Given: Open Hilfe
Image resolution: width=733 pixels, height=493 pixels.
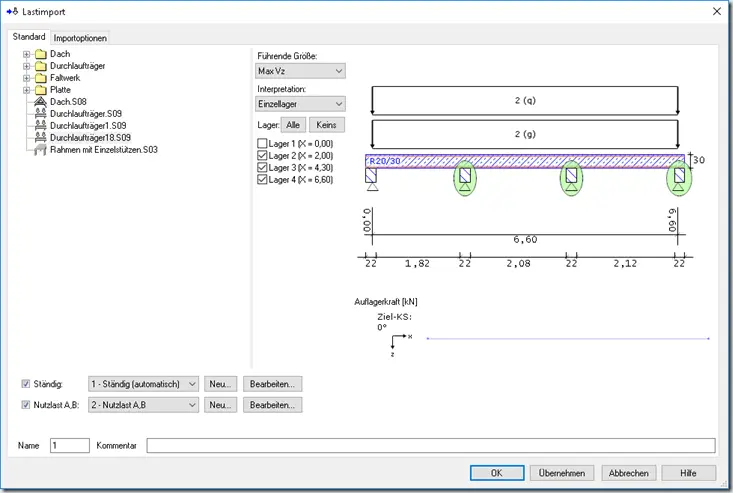Looking at the screenshot, I should point(689,473).
